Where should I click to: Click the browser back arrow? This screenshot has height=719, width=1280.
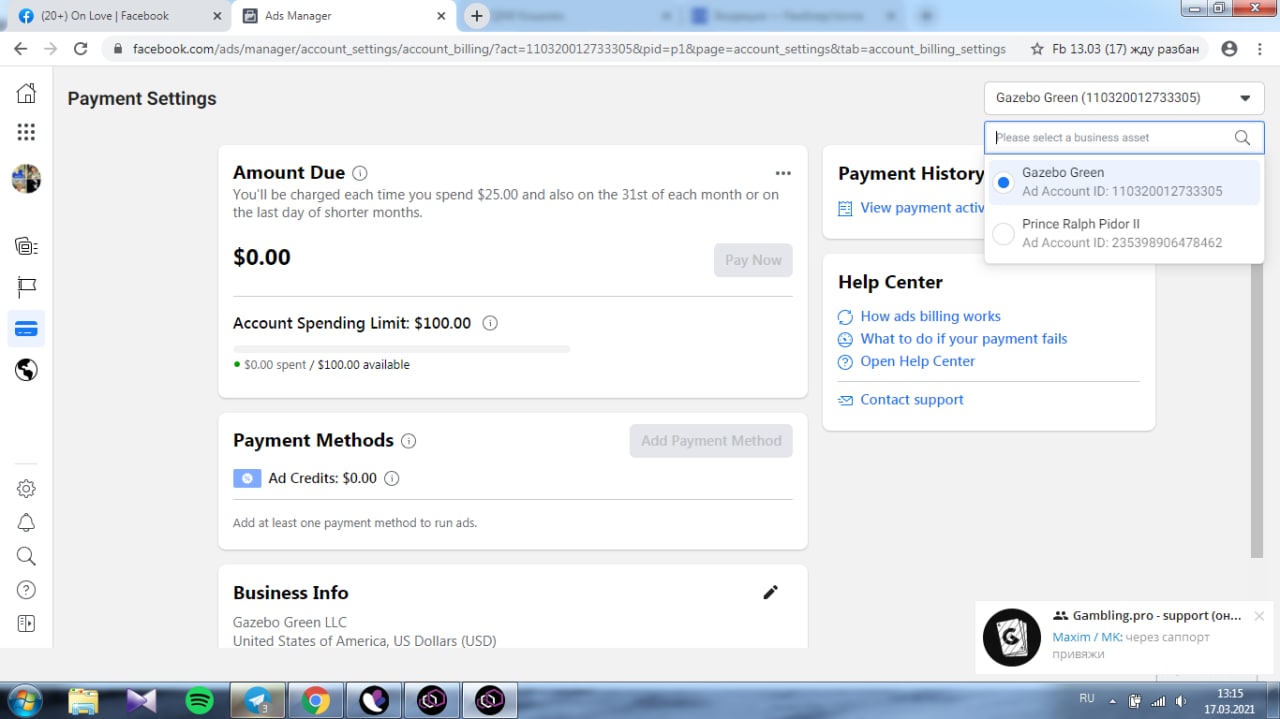click(x=20, y=48)
